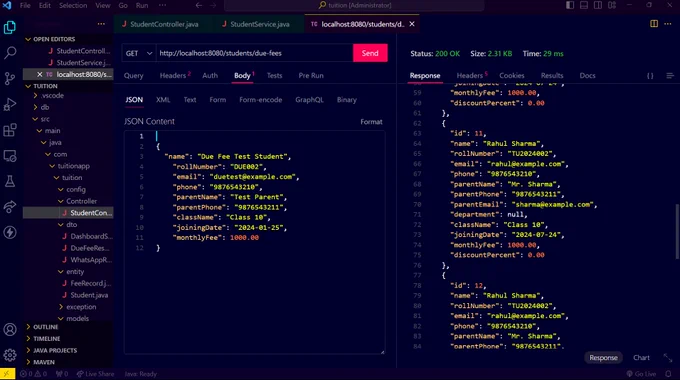Screen dimensions: 680x380
Task: Open the HTTP method GET dropdown
Action: 139,53
